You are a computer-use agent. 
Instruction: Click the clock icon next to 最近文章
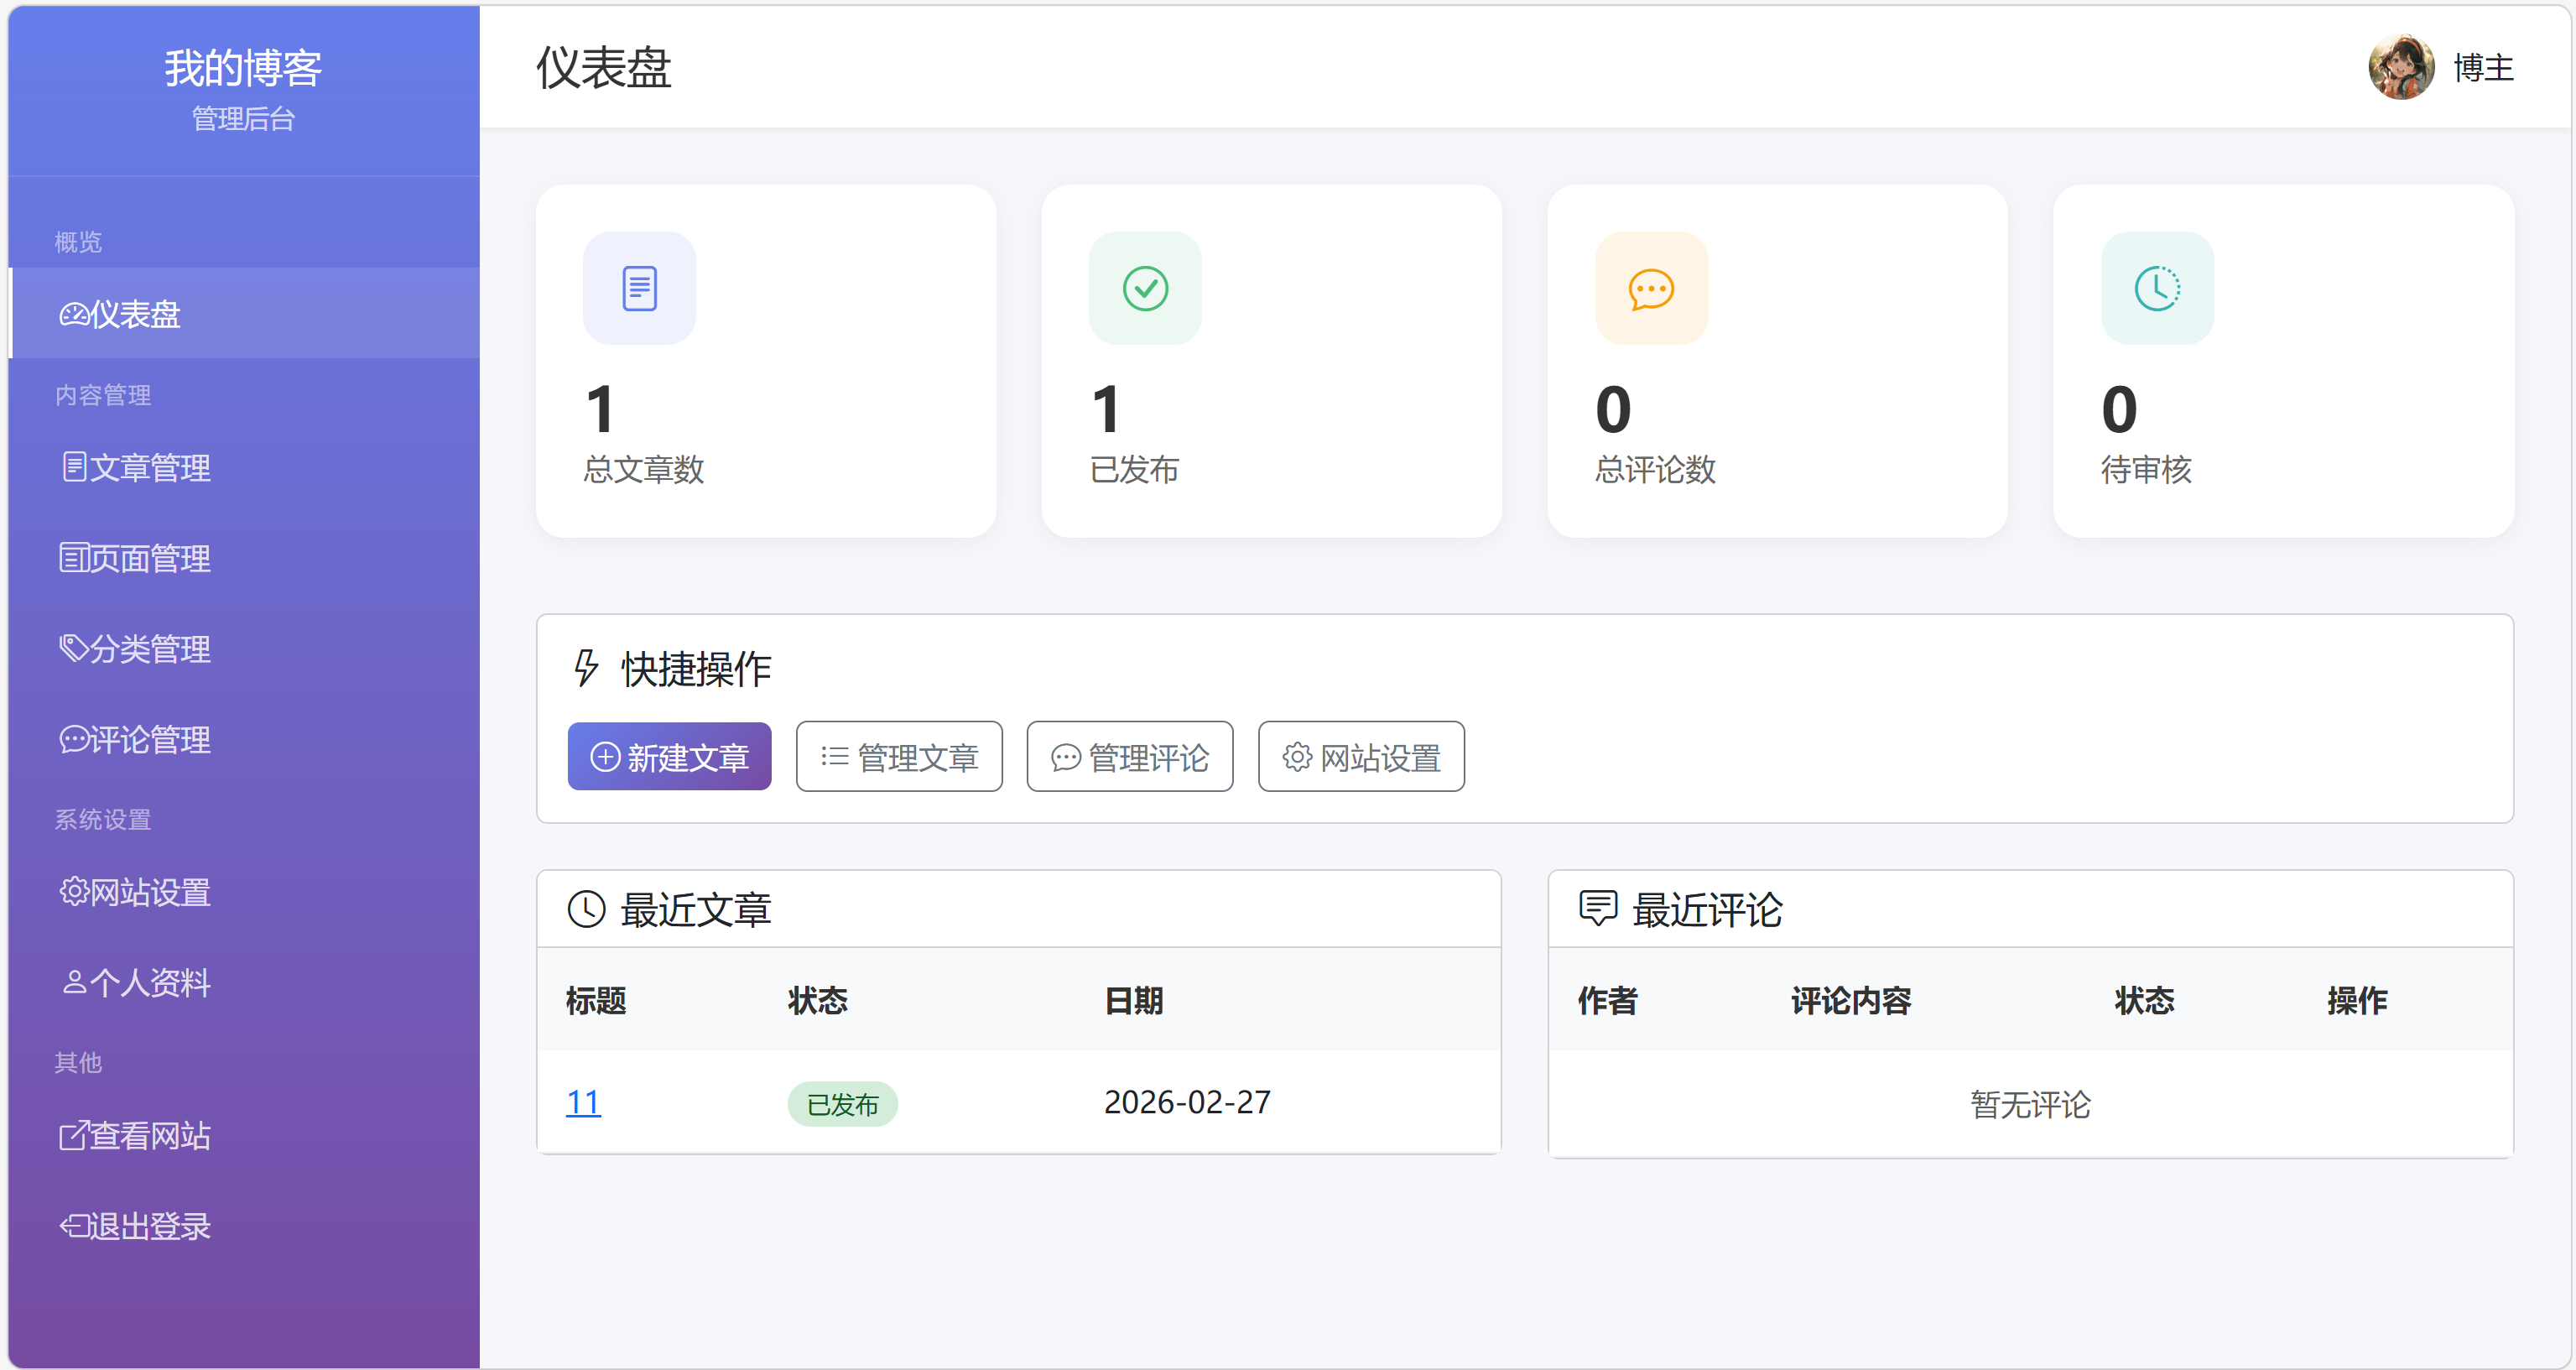point(586,909)
